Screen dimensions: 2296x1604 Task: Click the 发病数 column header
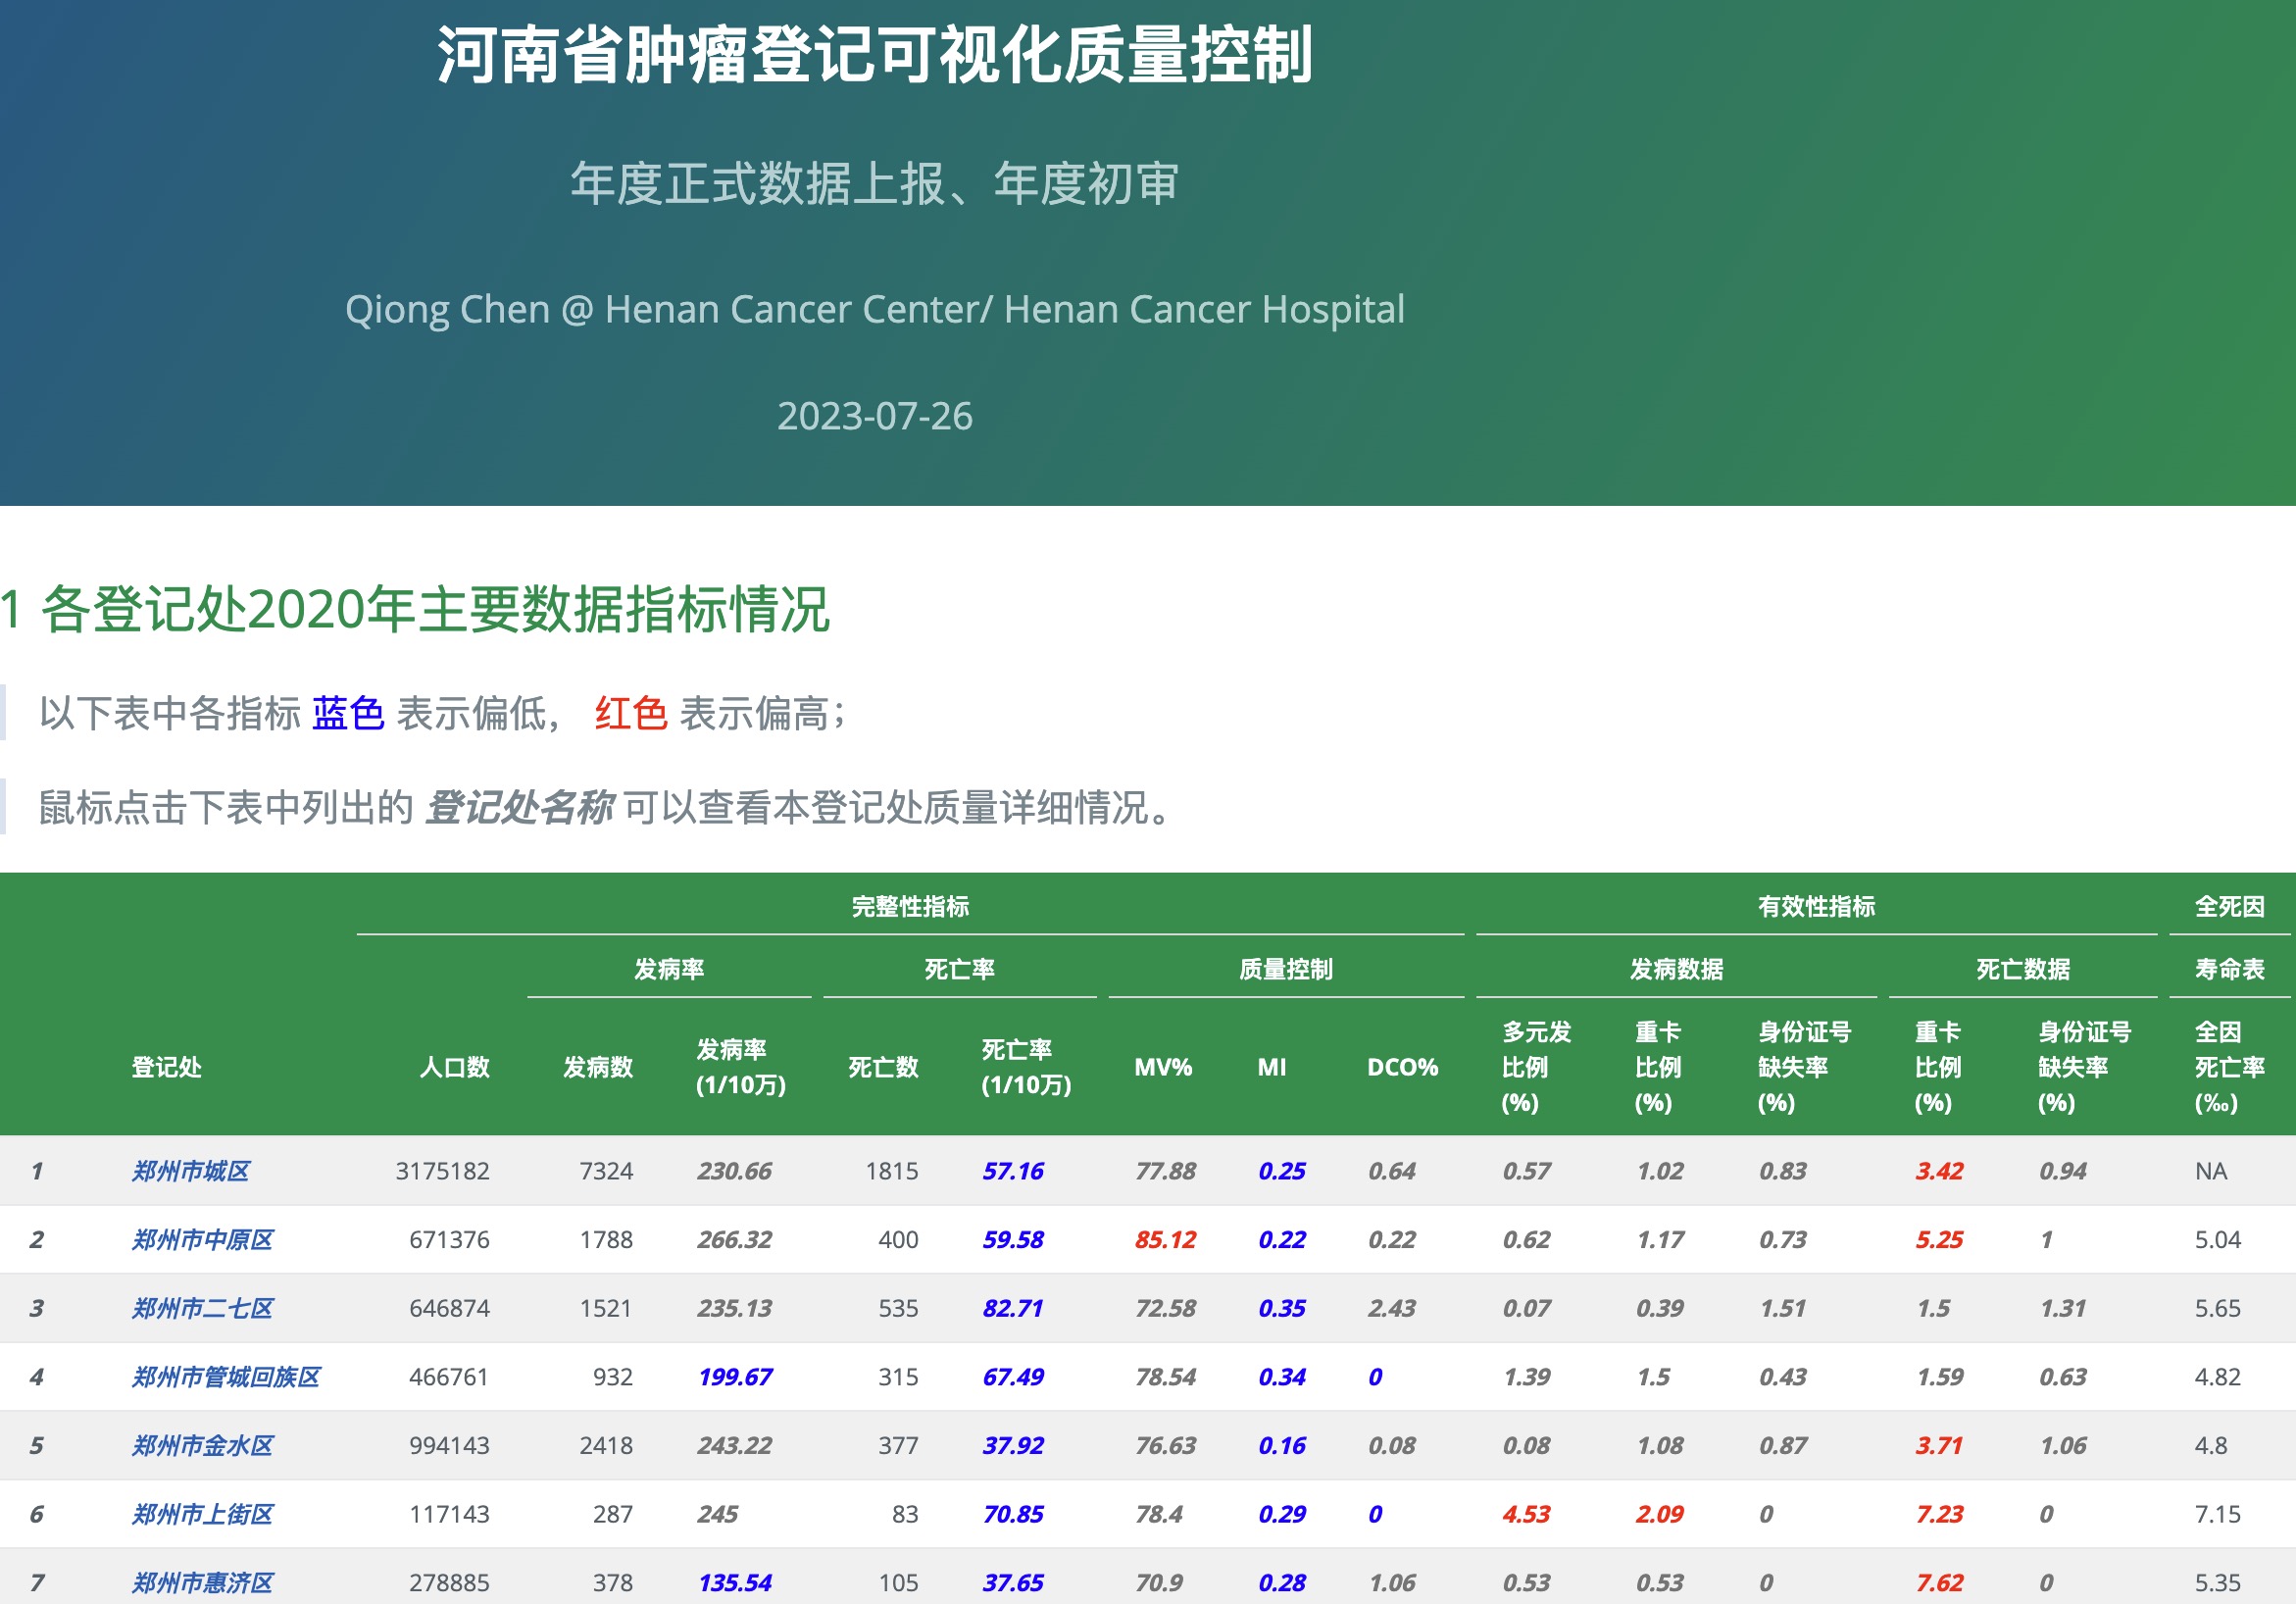(x=597, y=1067)
